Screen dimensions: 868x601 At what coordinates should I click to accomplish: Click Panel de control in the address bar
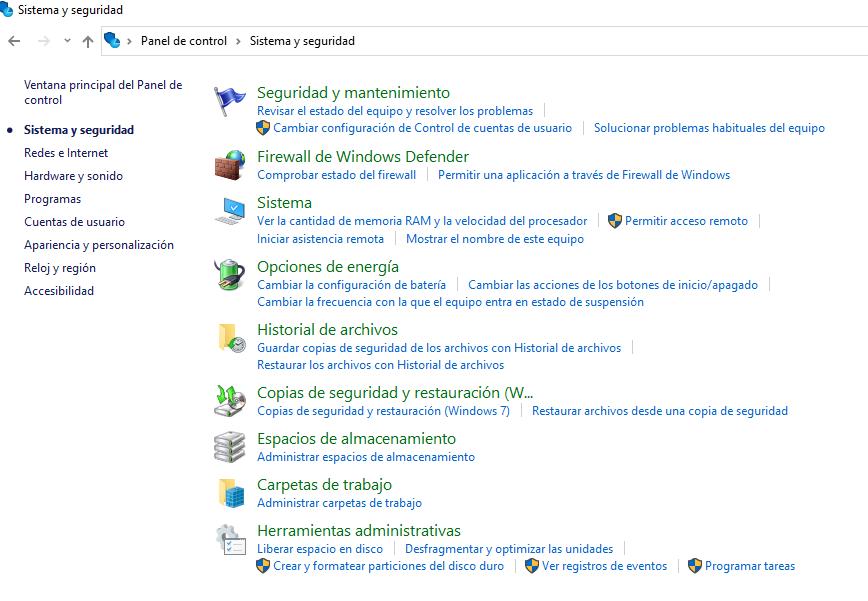(x=184, y=41)
